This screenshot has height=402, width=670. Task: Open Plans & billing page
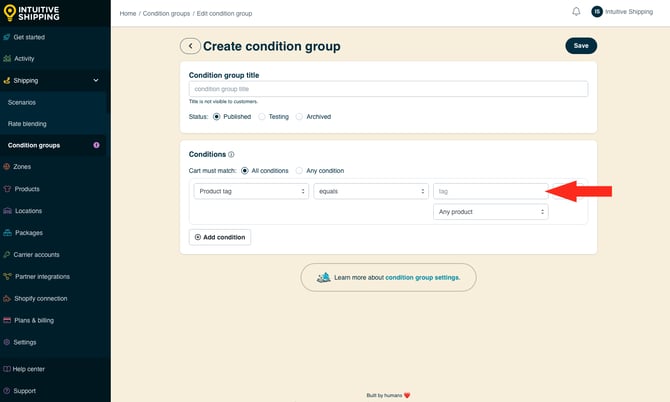[34, 320]
